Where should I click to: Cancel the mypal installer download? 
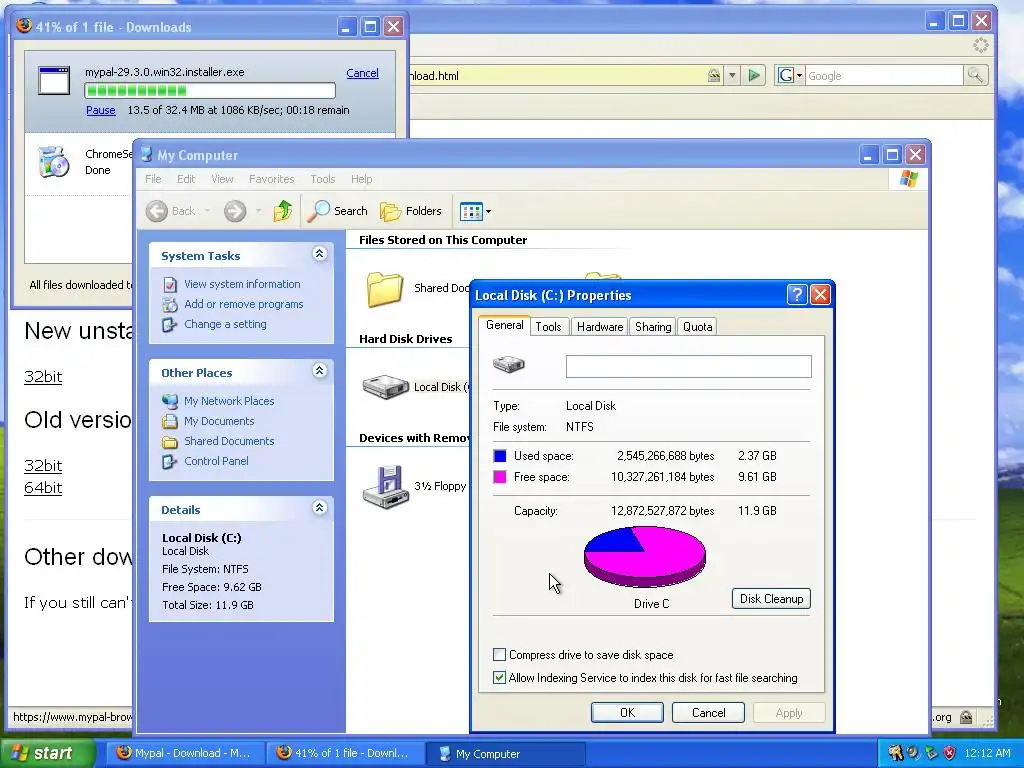(x=362, y=73)
